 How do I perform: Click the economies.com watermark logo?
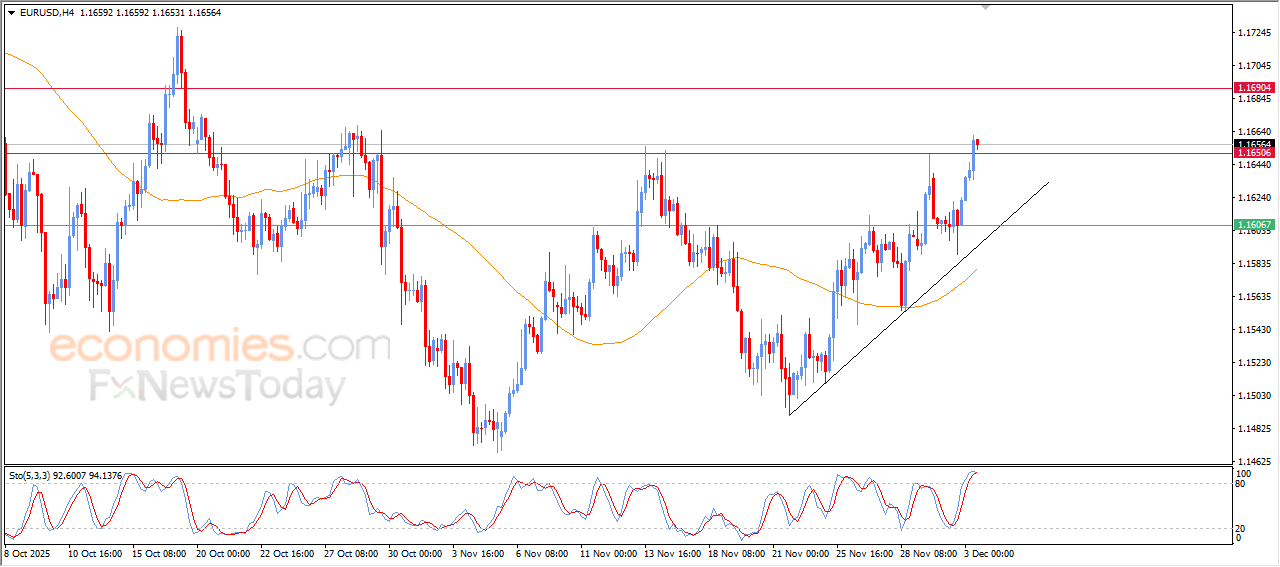(x=220, y=347)
